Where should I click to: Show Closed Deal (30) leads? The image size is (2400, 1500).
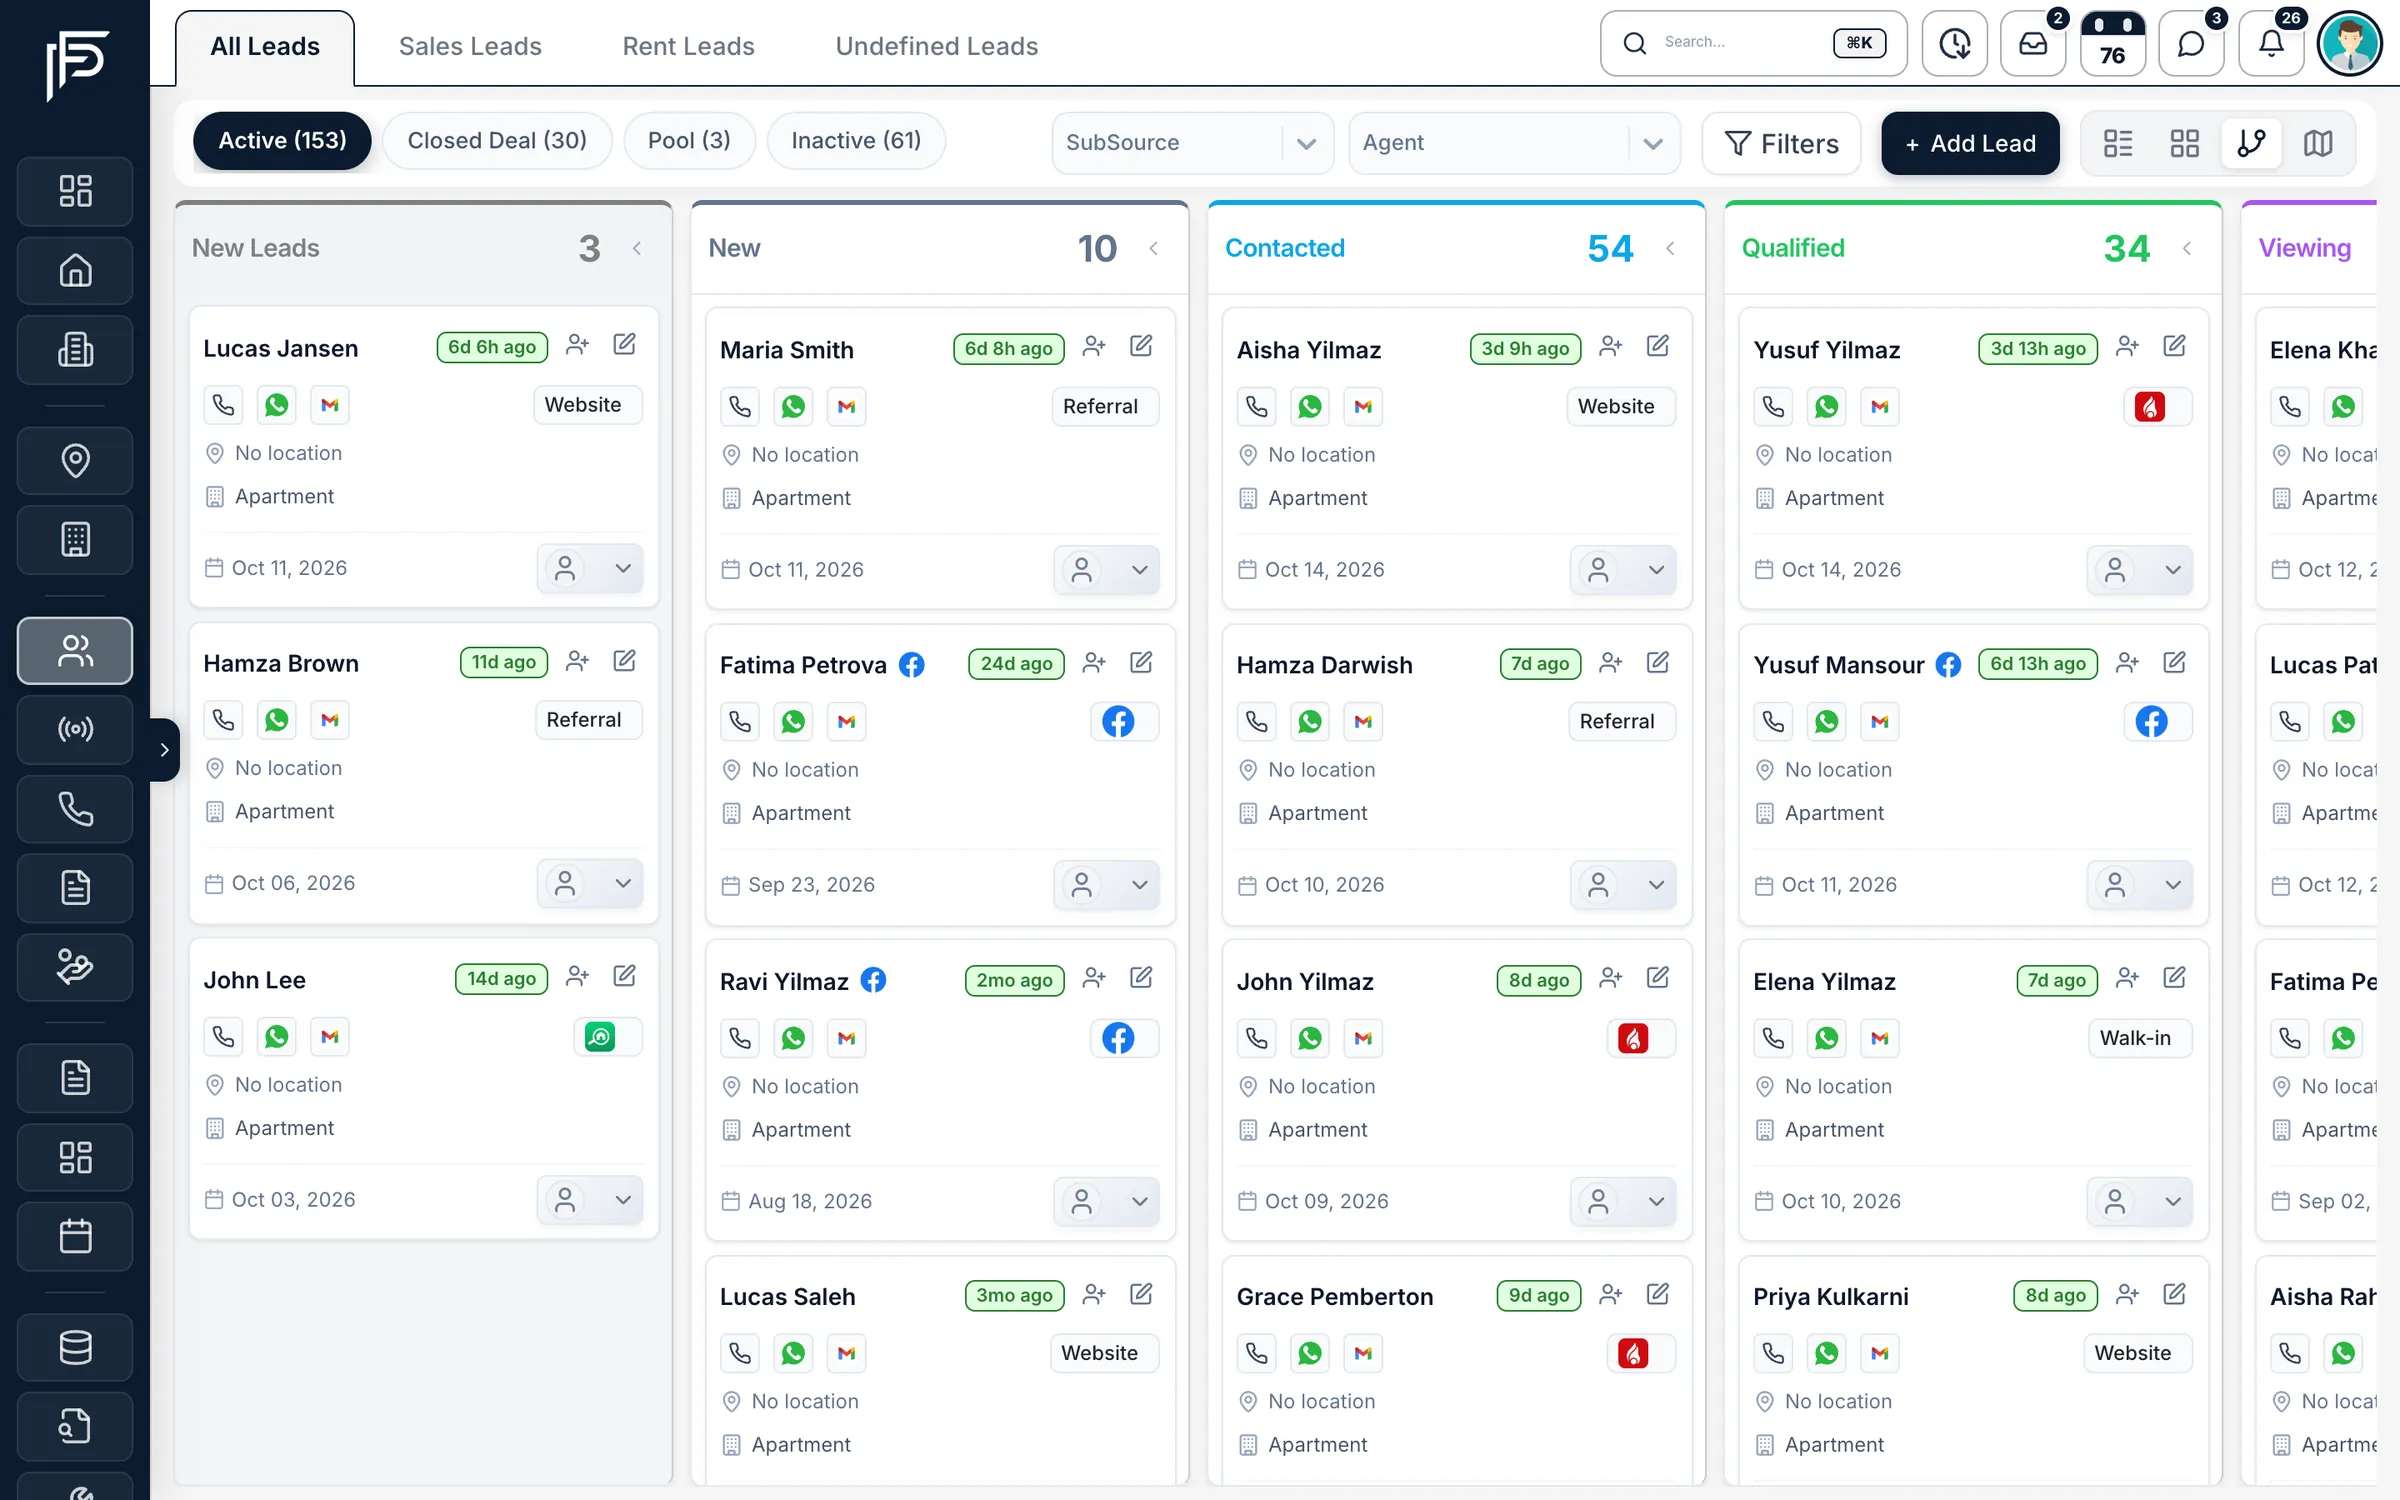(497, 140)
